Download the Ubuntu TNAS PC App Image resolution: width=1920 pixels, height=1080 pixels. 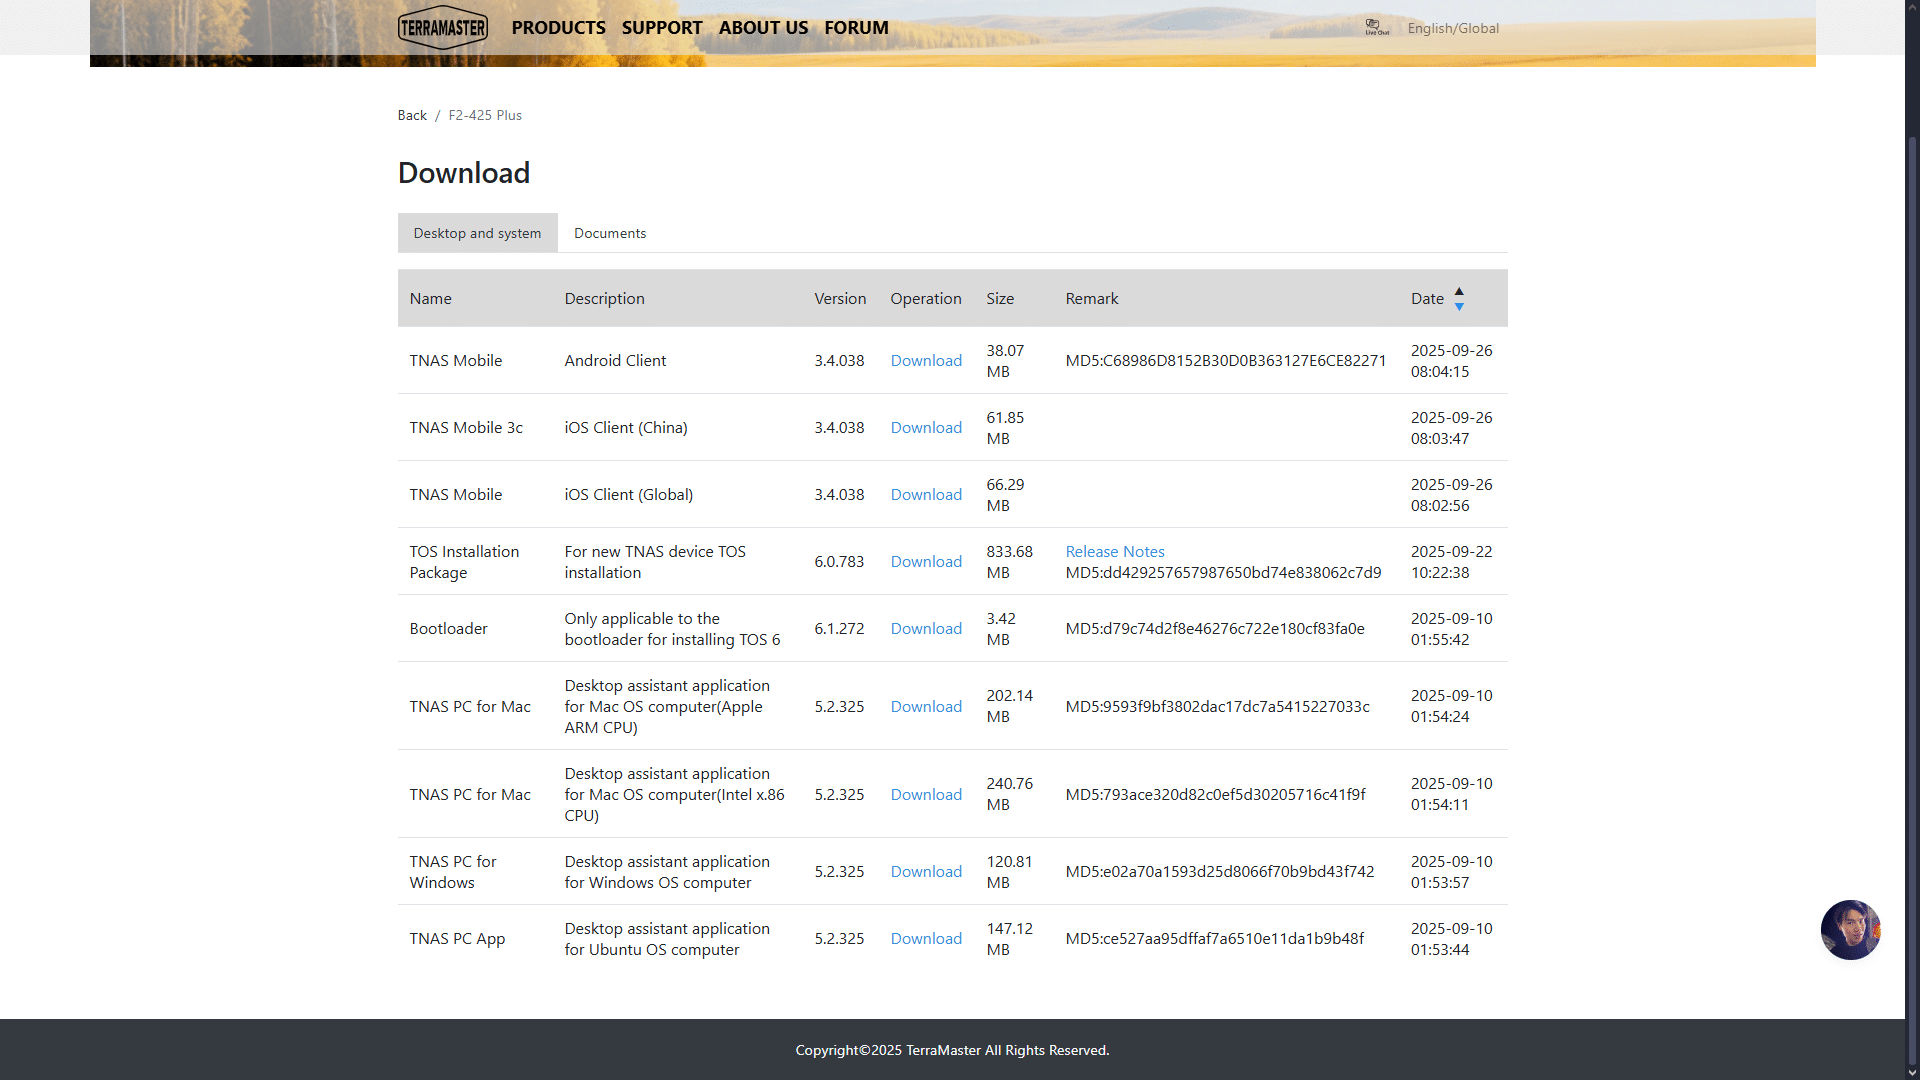click(x=926, y=938)
